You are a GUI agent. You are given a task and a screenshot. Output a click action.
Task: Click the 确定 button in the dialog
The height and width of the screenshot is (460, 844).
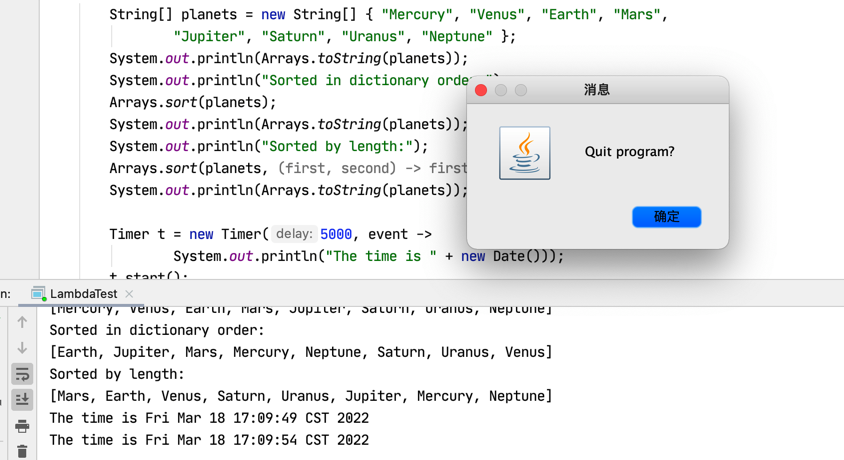[666, 217]
